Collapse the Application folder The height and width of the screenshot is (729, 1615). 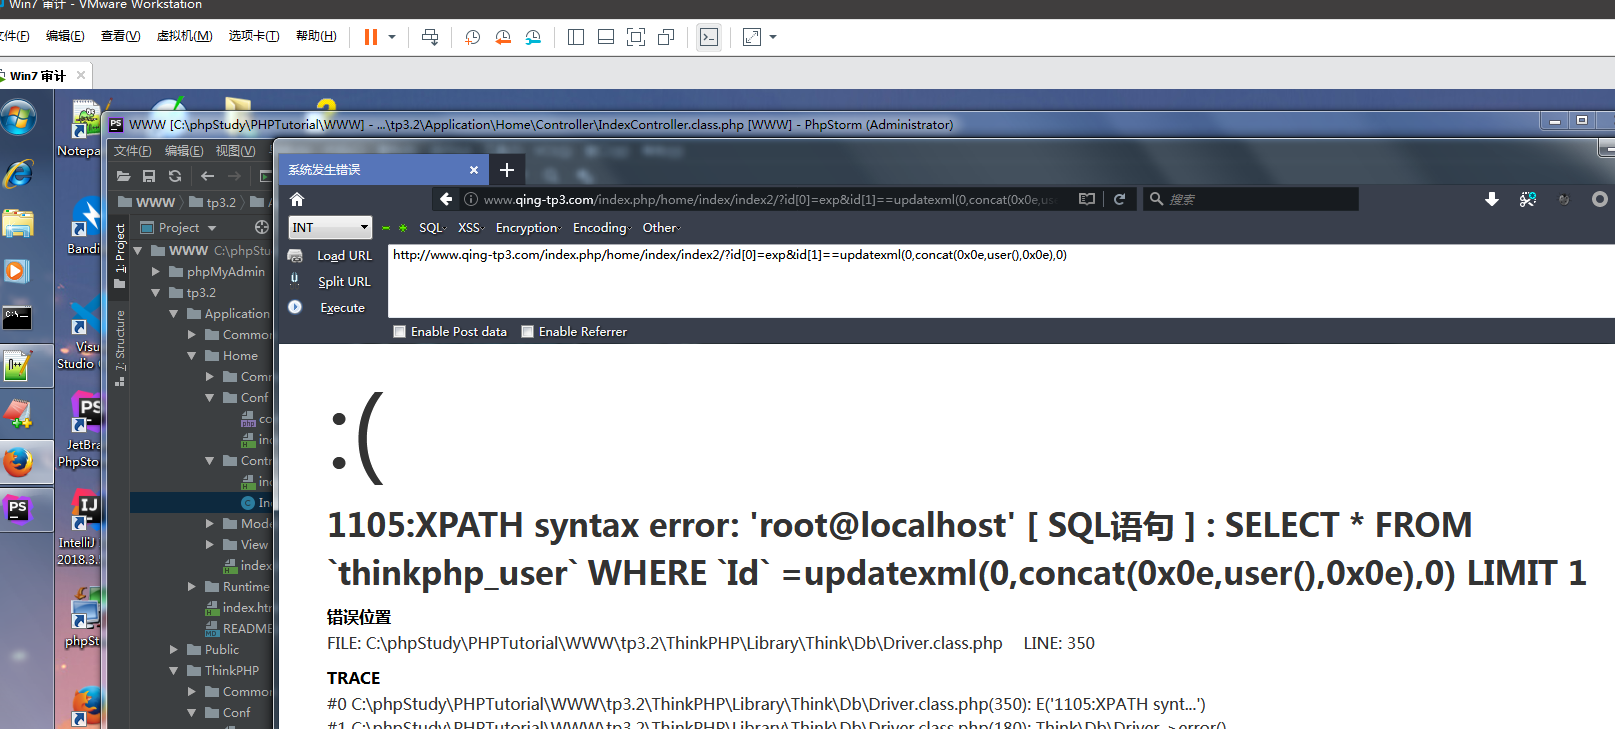[174, 314]
